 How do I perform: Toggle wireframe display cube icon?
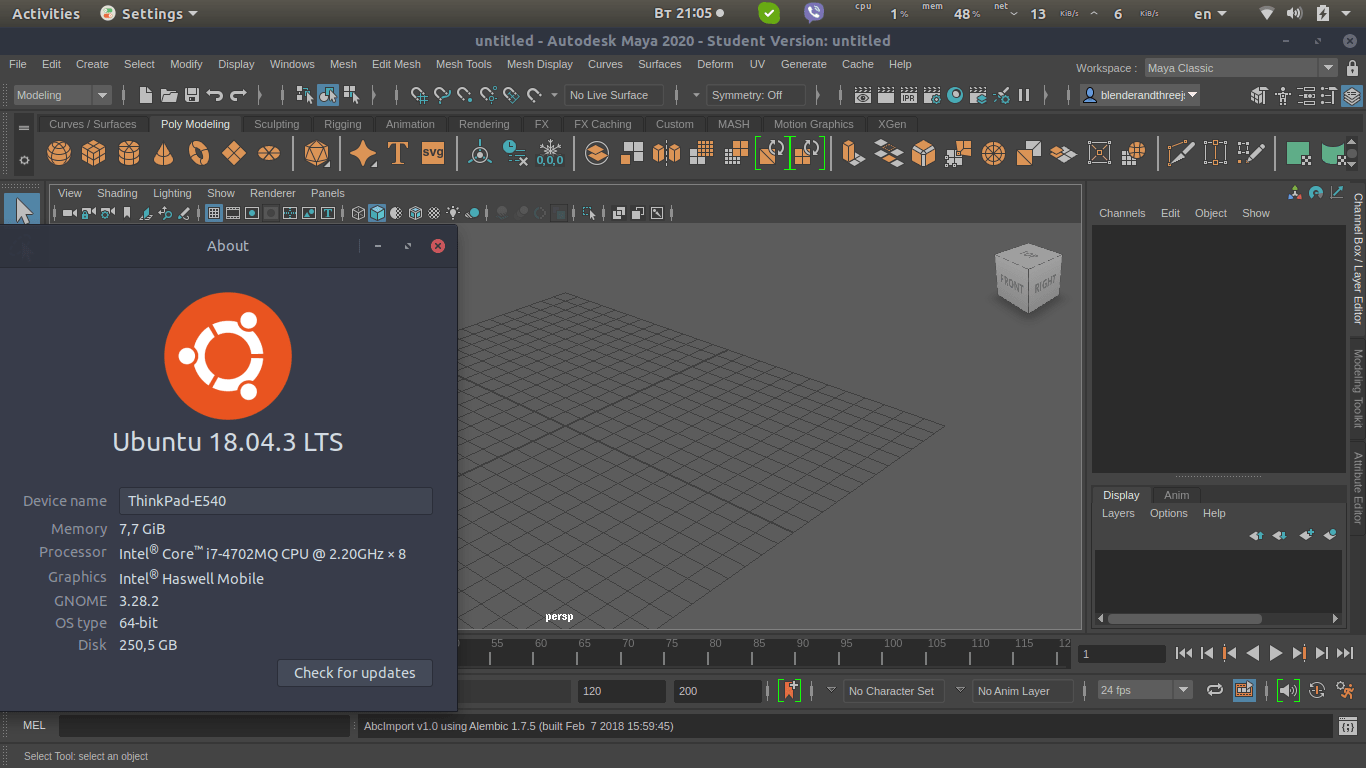point(359,213)
